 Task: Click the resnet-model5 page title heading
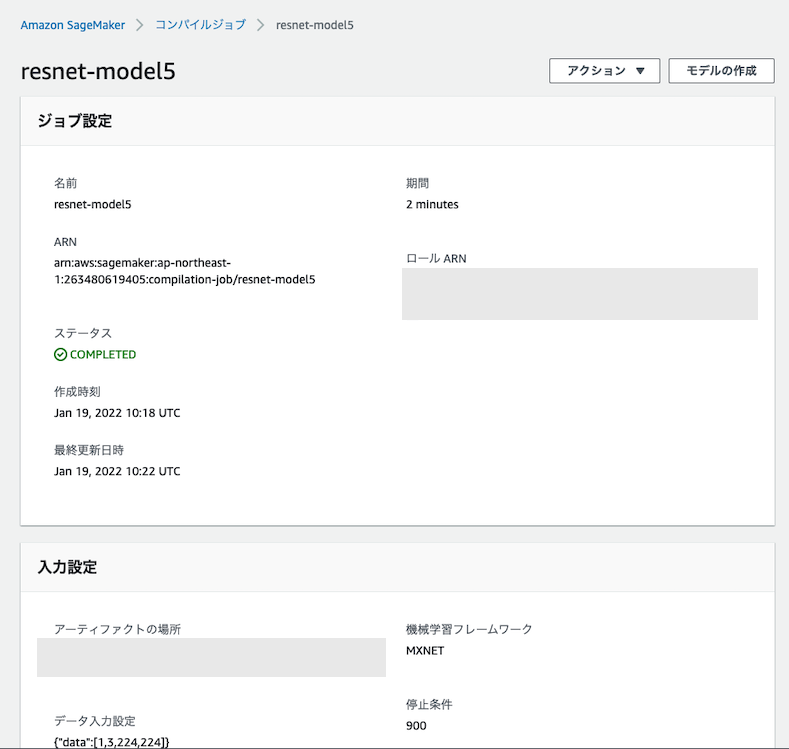98,72
